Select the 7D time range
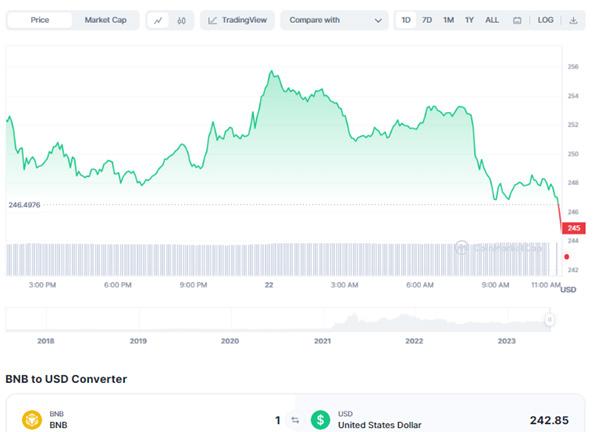The height and width of the screenshot is (432, 602). point(427,20)
